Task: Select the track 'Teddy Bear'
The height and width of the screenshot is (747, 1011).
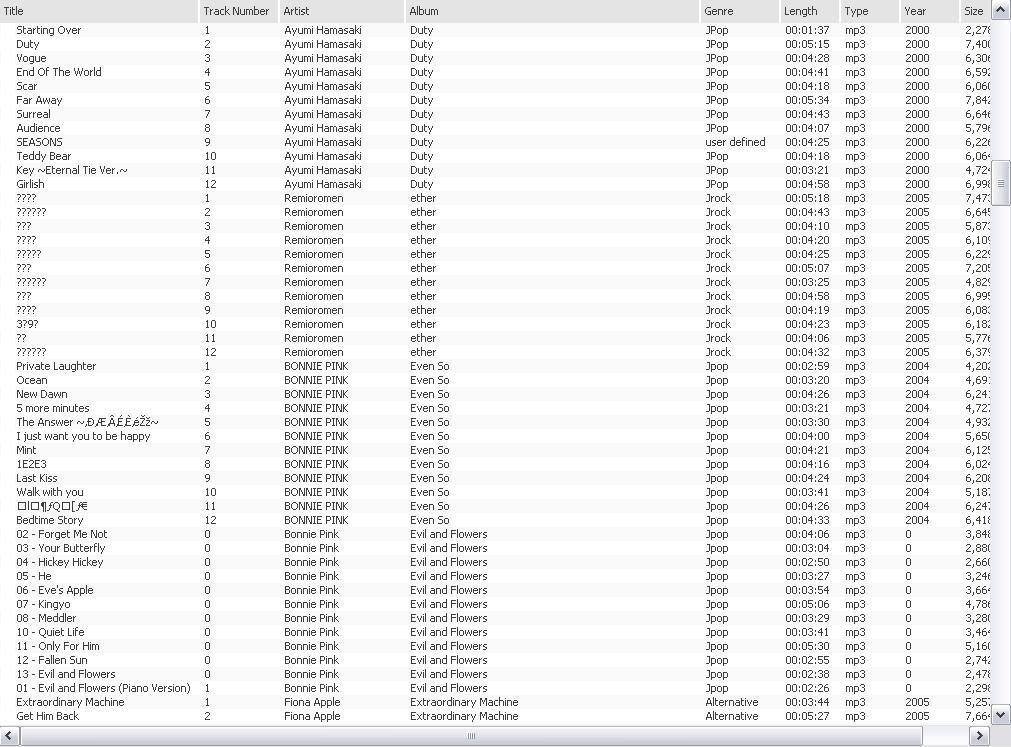Action: point(44,156)
